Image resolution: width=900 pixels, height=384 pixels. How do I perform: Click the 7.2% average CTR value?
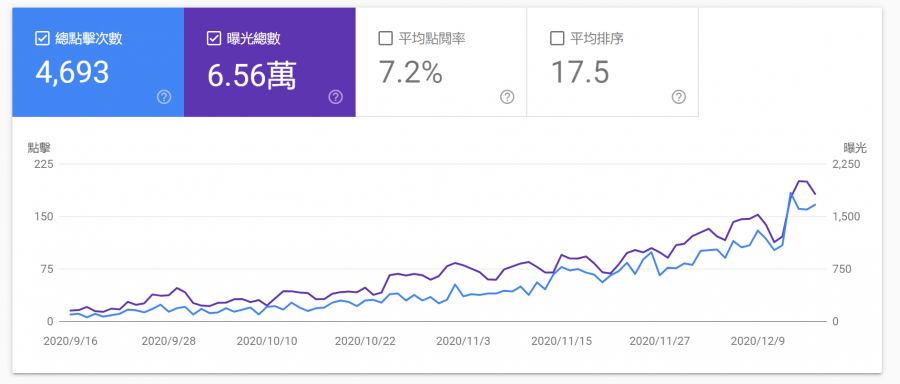[410, 73]
